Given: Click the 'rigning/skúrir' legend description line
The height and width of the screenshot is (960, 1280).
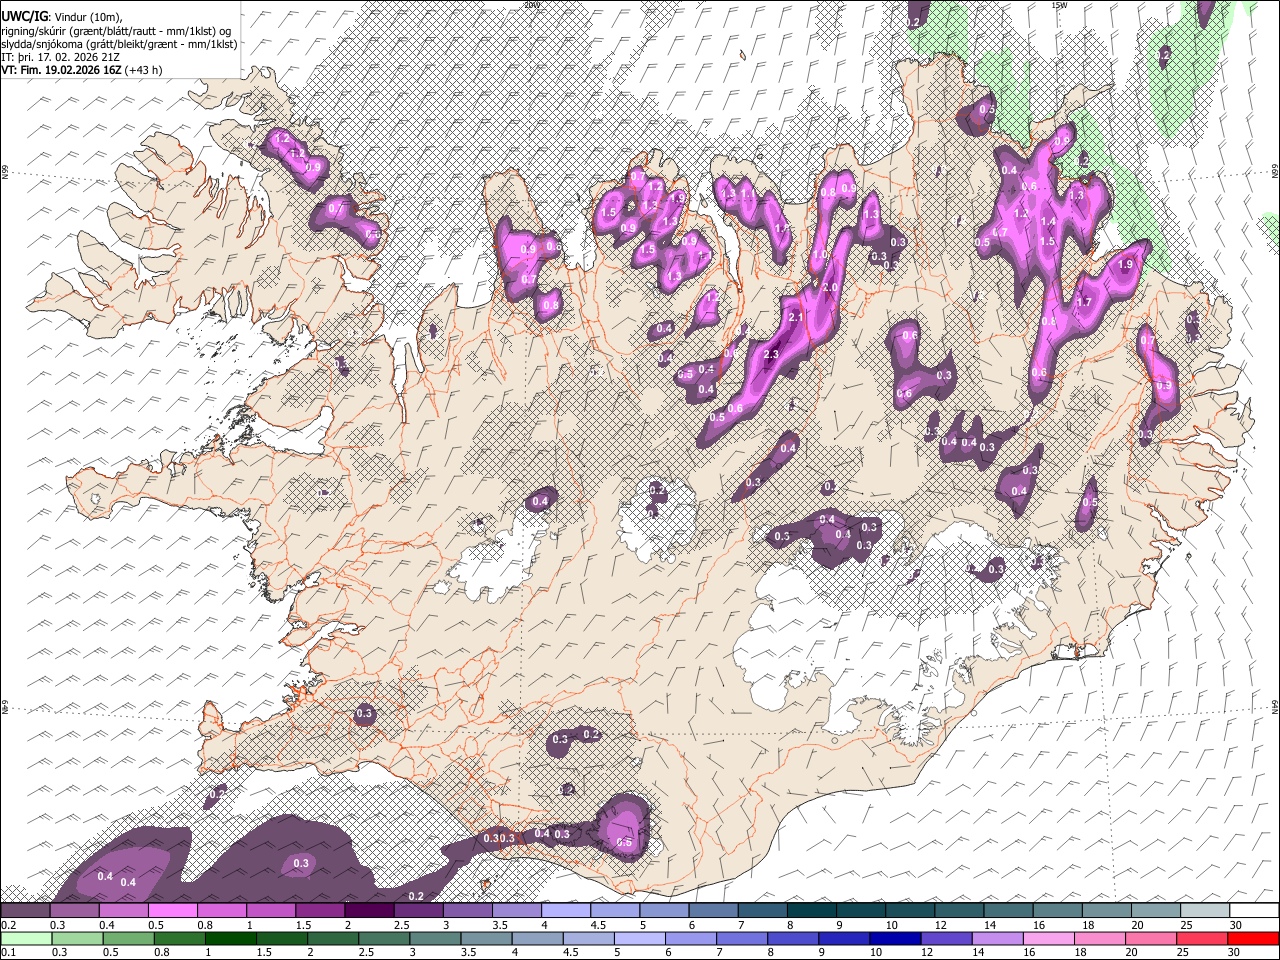Looking at the screenshot, I should [x=116, y=31].
